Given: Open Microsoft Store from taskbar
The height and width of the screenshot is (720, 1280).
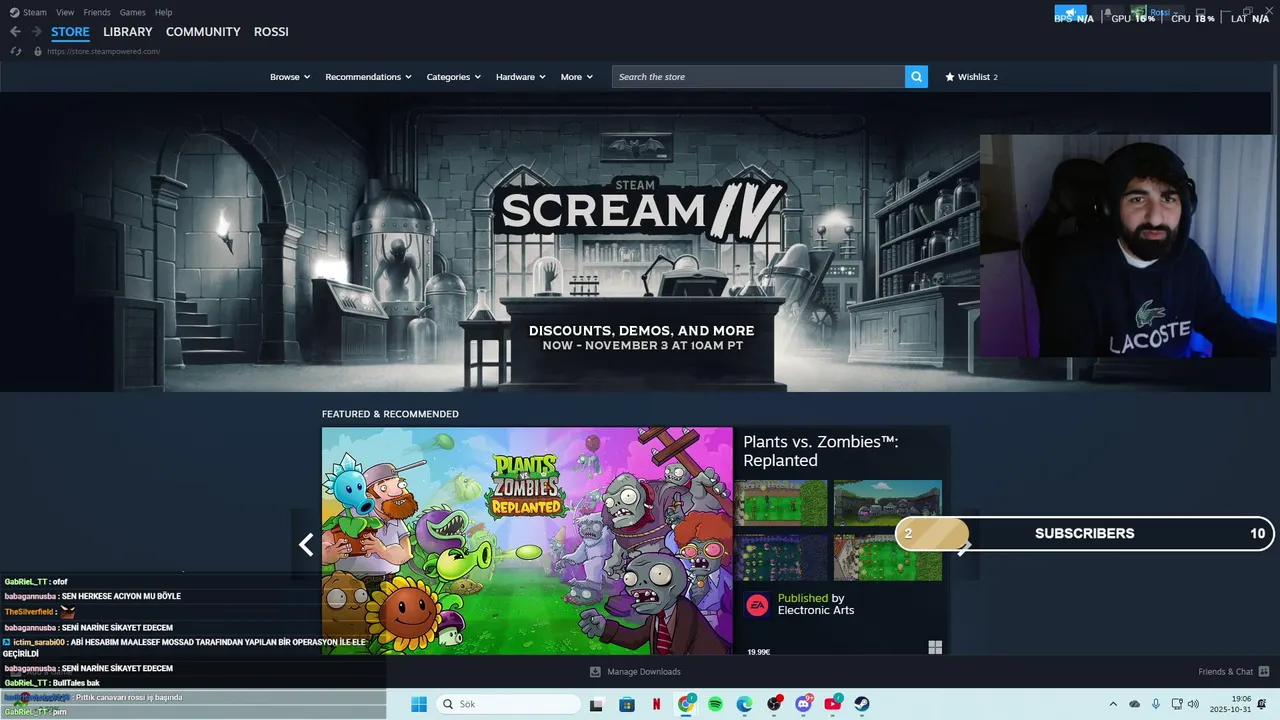Looking at the screenshot, I should [x=627, y=704].
